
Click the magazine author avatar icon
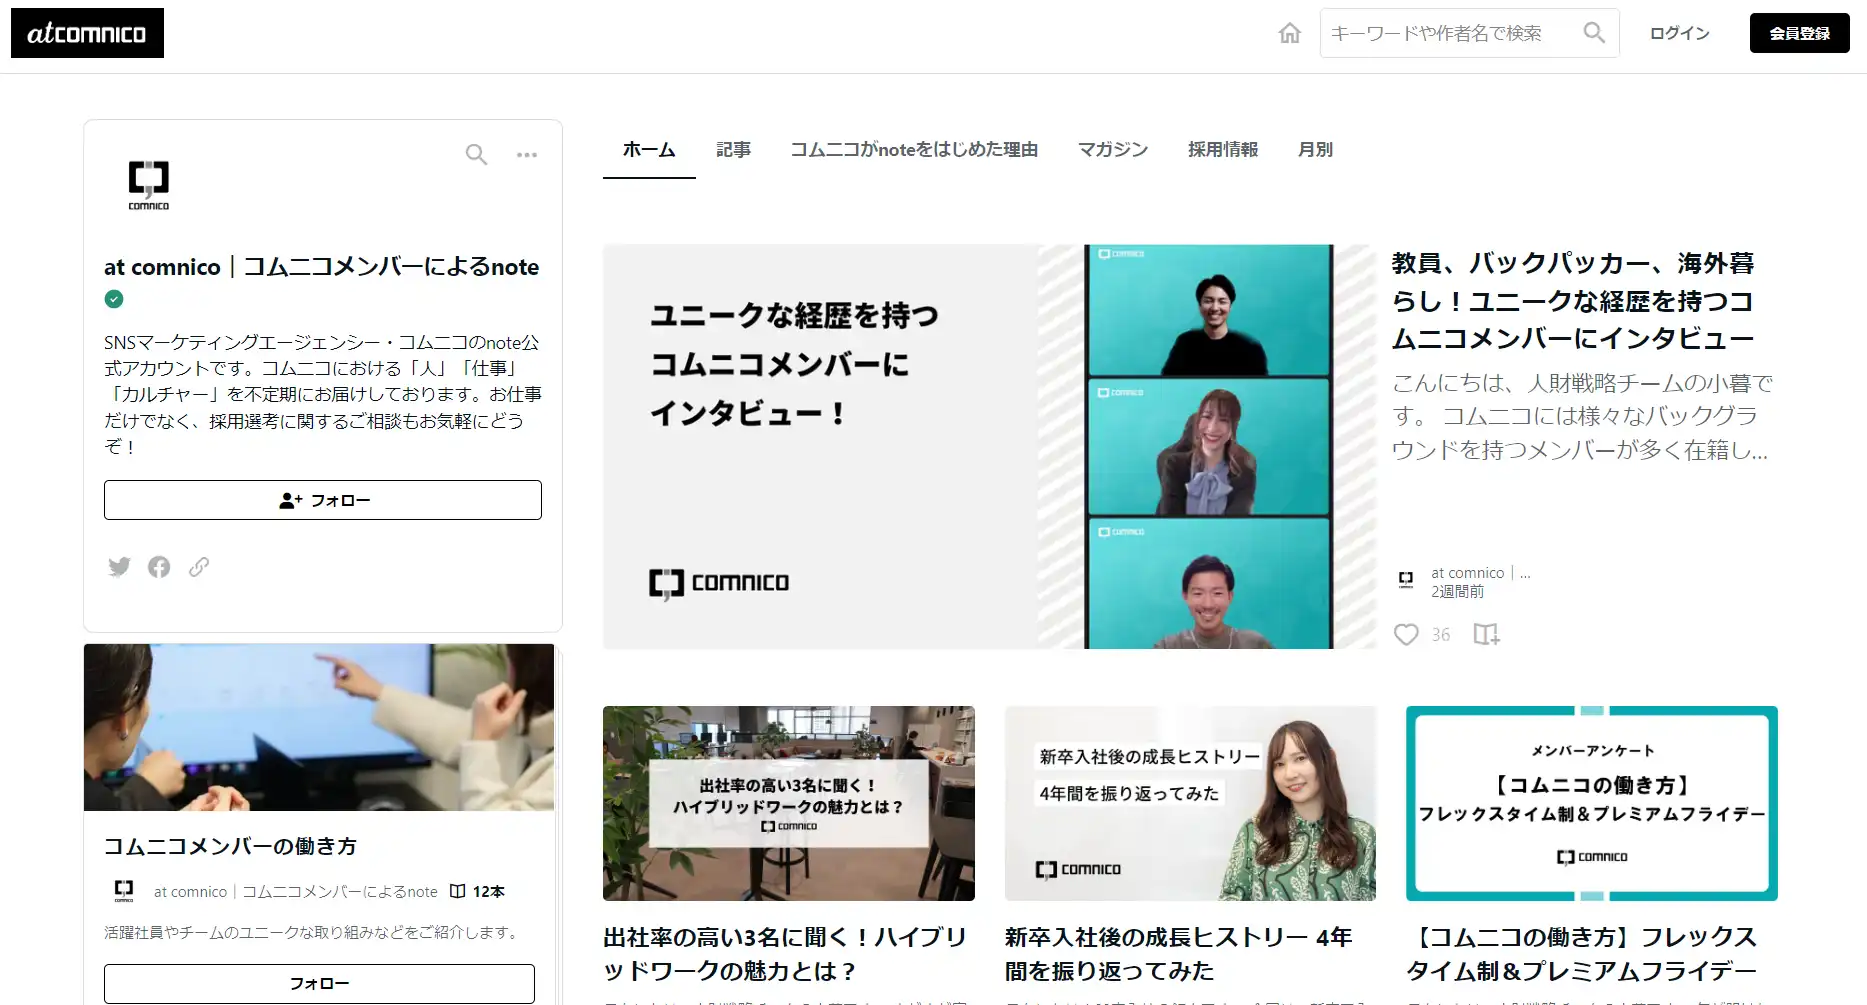(x=124, y=891)
